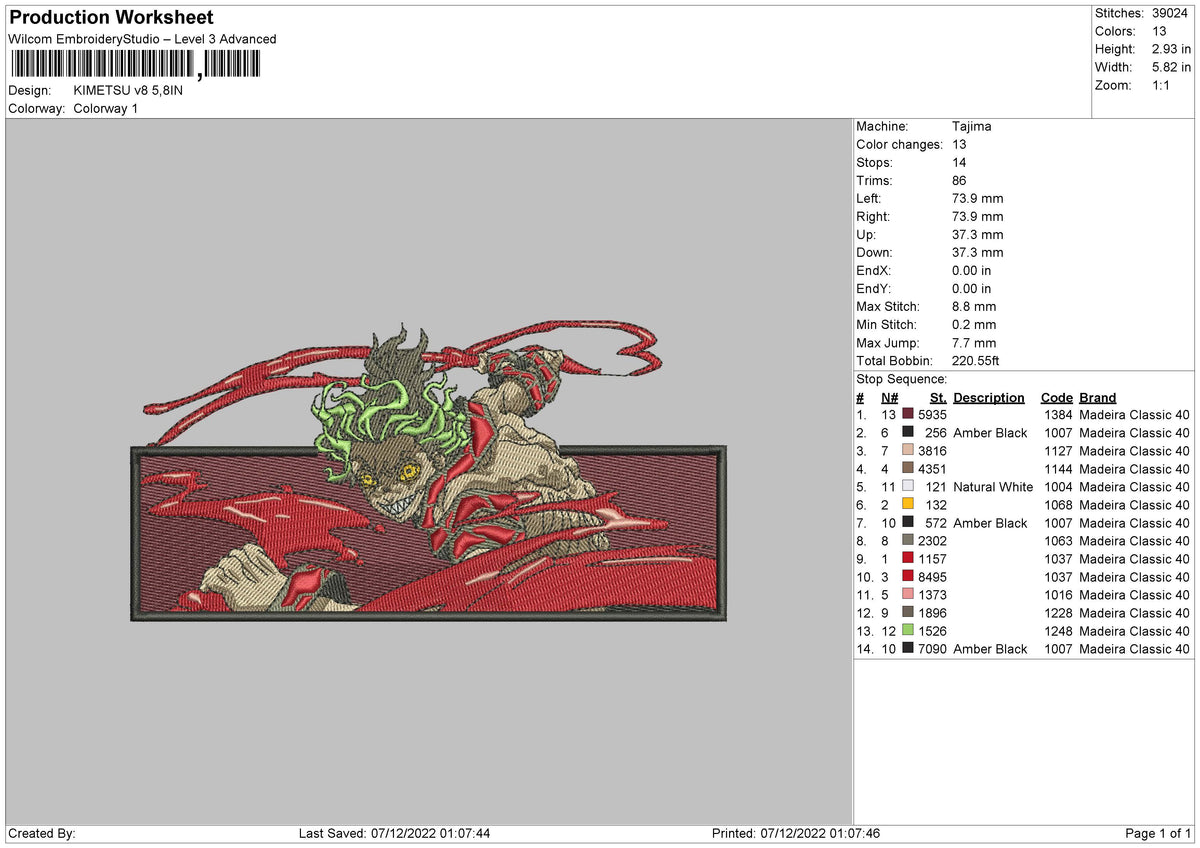Click the Brand column header

coord(1097,398)
